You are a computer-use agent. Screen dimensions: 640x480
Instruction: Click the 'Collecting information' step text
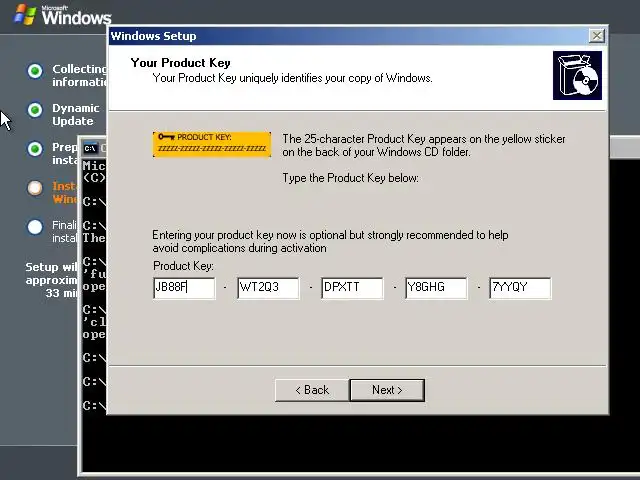tap(79, 76)
